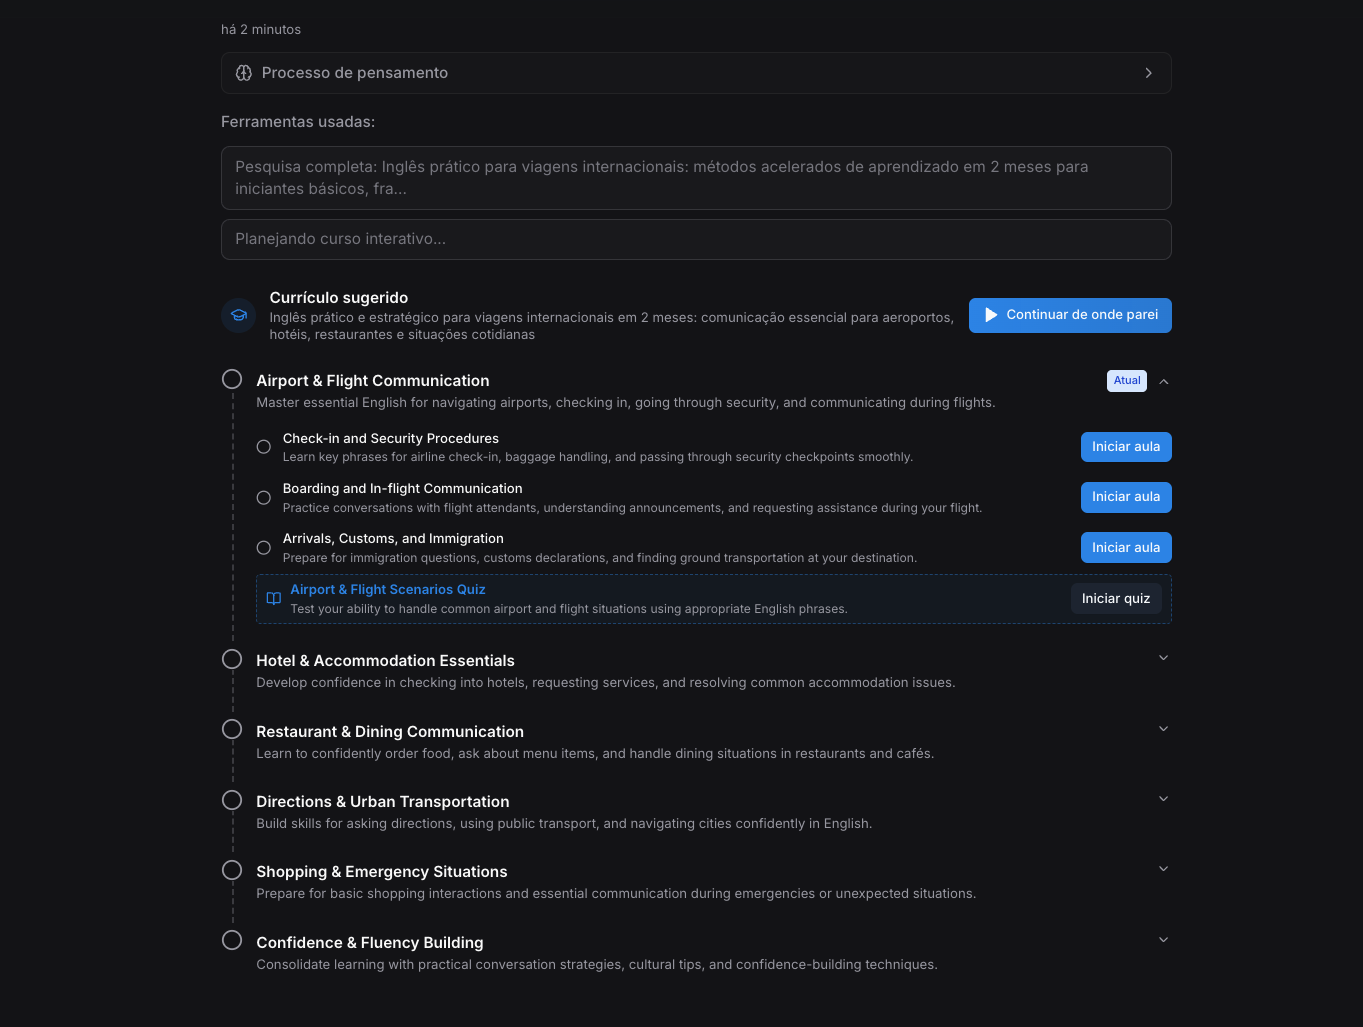Select the Hotel & Accommodation Essentials module circle
The height and width of the screenshot is (1027, 1363).
pos(232,658)
